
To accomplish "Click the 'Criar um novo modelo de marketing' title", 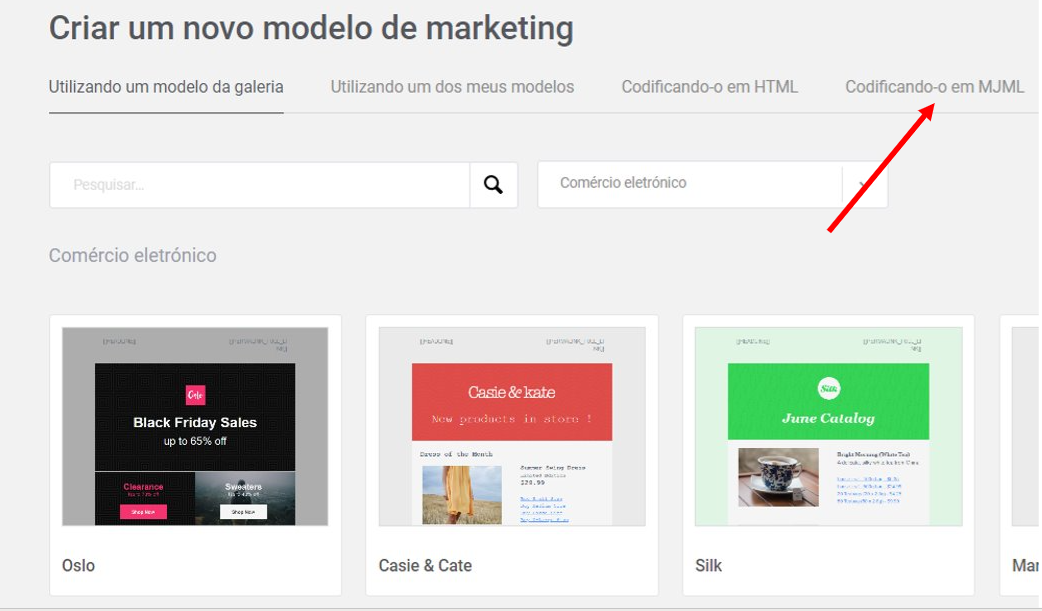I will click(311, 29).
